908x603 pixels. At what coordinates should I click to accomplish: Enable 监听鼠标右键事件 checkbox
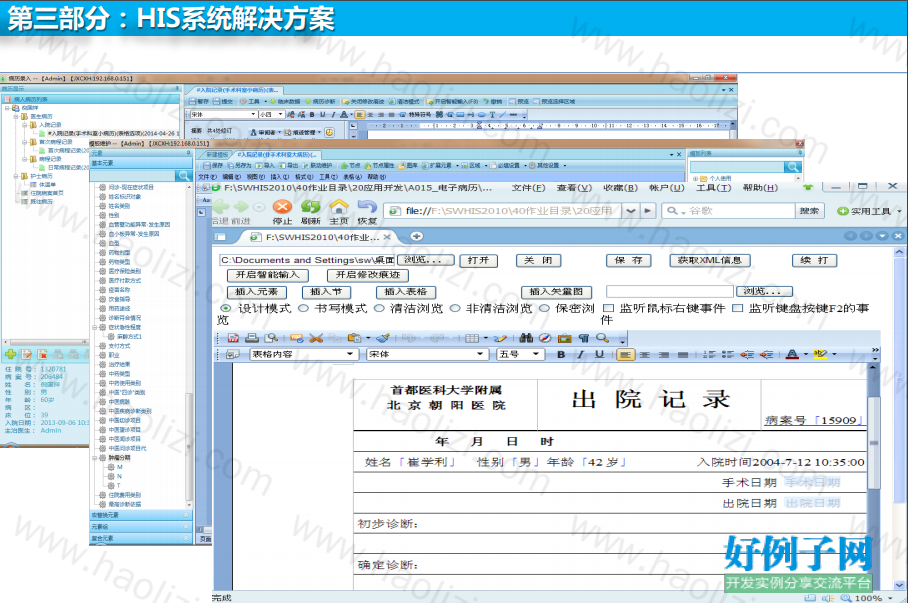tap(609, 308)
